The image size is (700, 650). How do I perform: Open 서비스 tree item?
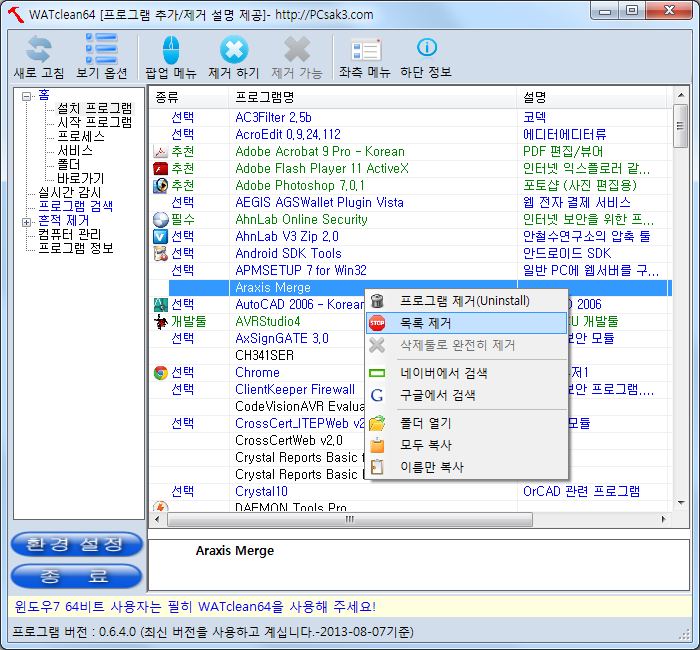pos(75,150)
